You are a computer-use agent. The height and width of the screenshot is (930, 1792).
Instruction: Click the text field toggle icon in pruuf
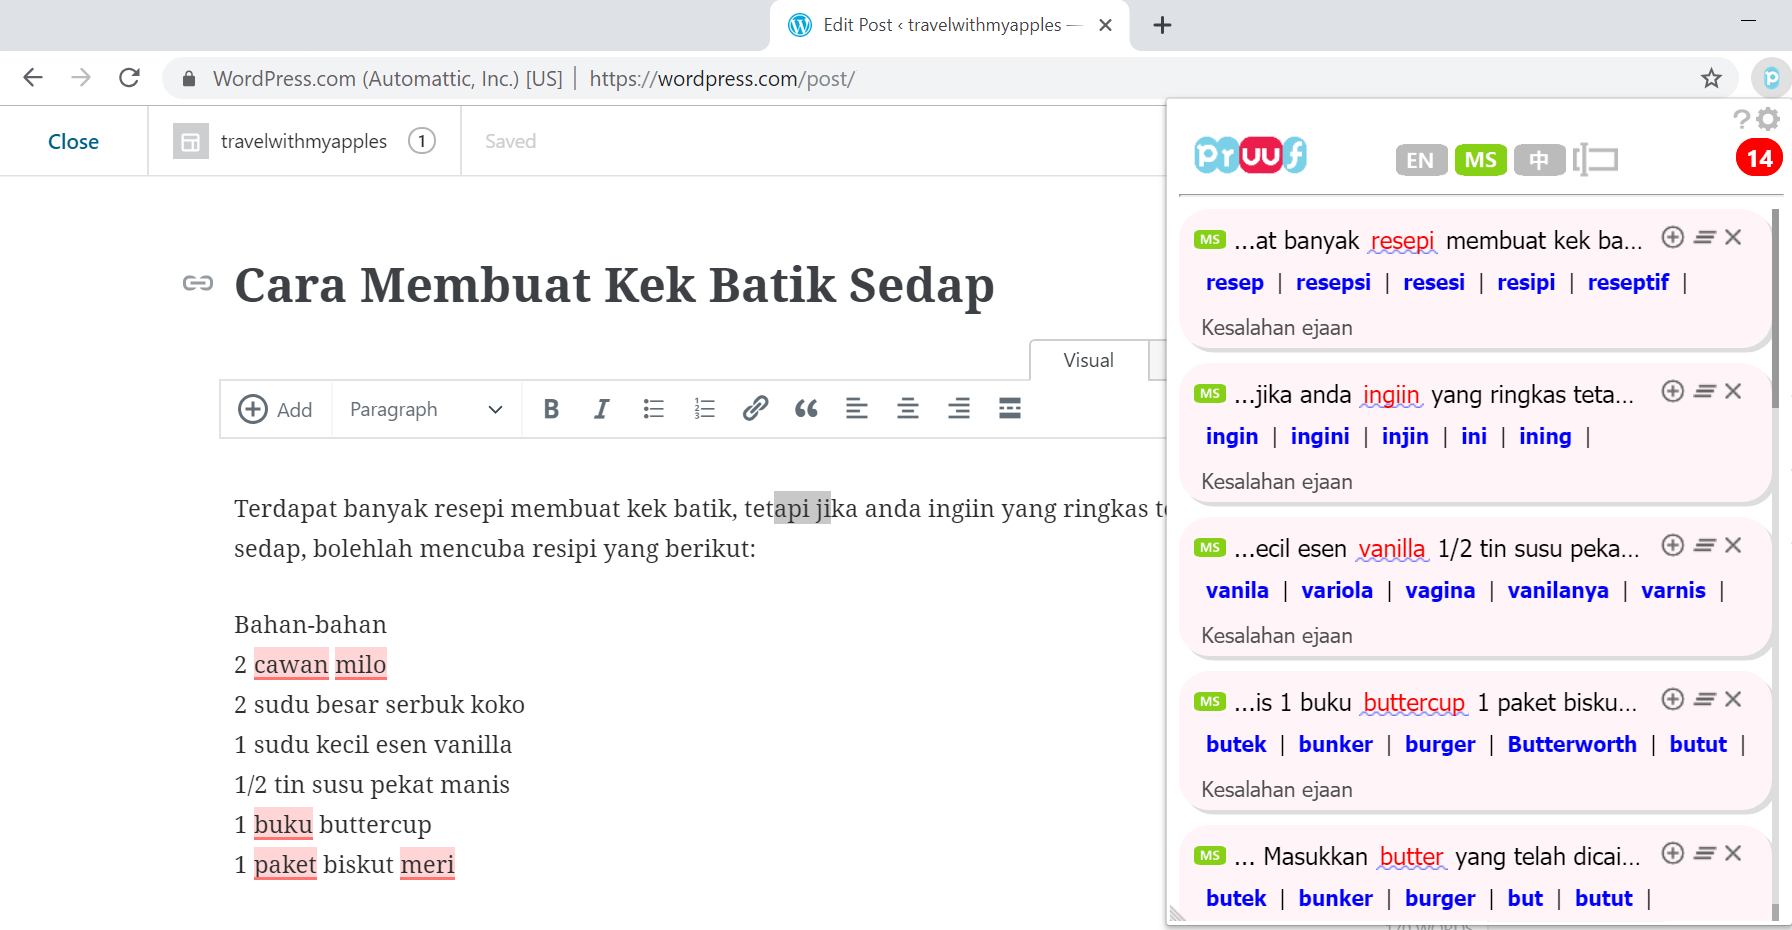coord(1595,159)
